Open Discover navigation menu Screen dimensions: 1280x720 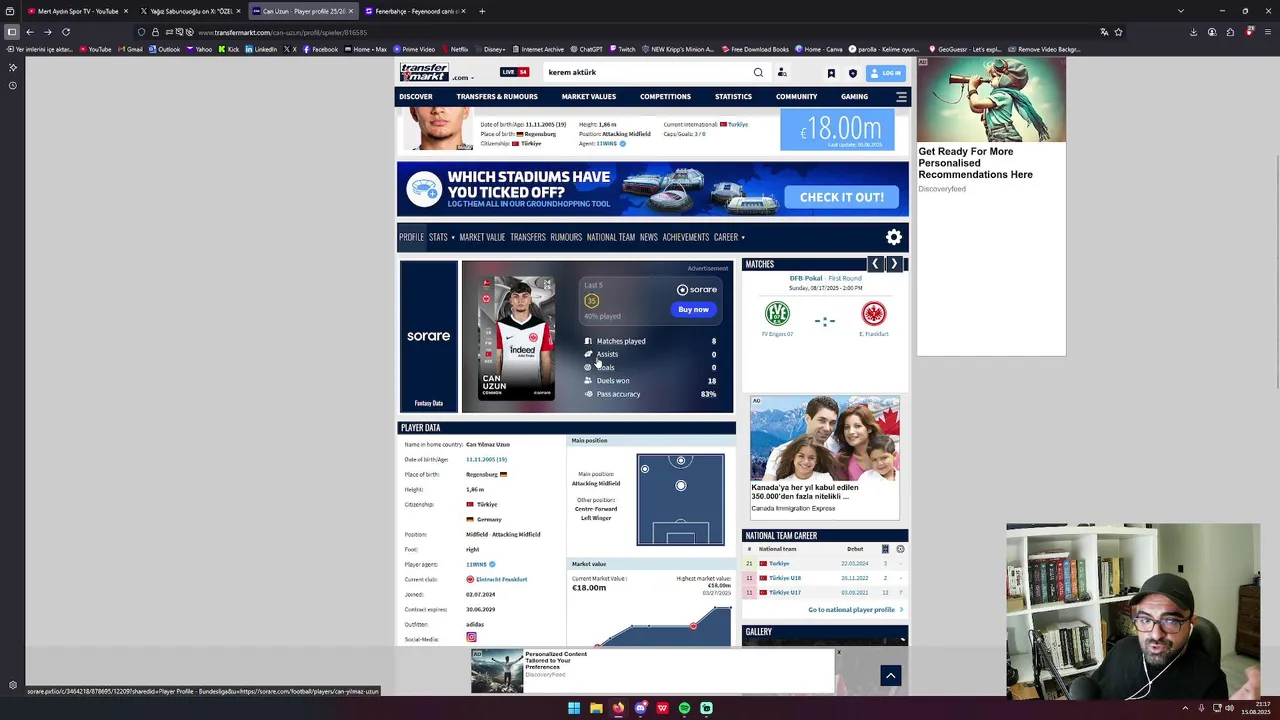click(x=416, y=97)
